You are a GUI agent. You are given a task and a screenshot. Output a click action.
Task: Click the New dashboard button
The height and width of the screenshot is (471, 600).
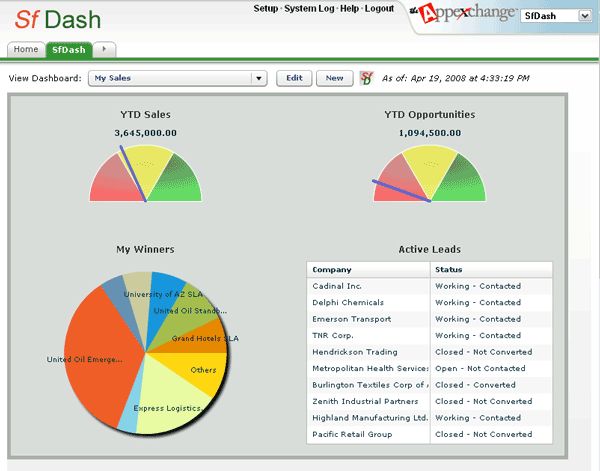click(334, 78)
